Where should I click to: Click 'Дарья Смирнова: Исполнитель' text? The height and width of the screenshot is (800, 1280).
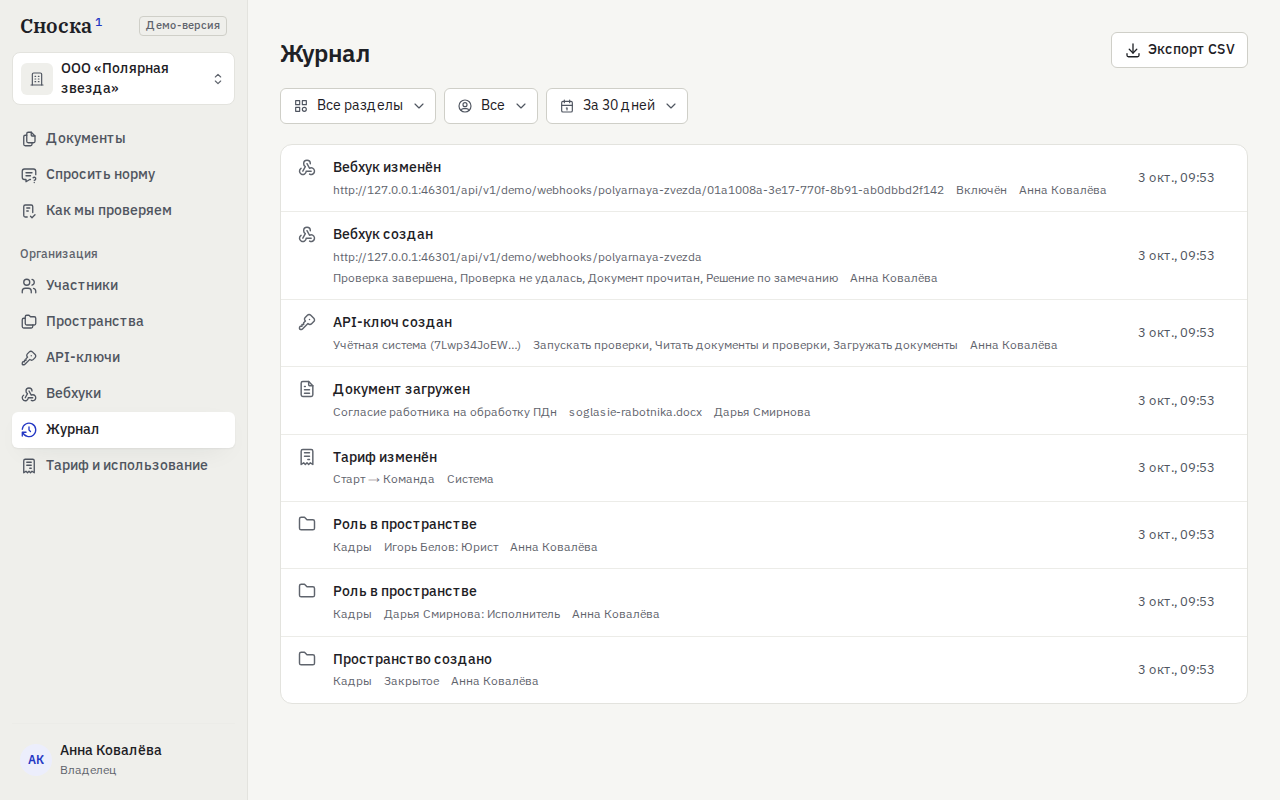[472, 614]
